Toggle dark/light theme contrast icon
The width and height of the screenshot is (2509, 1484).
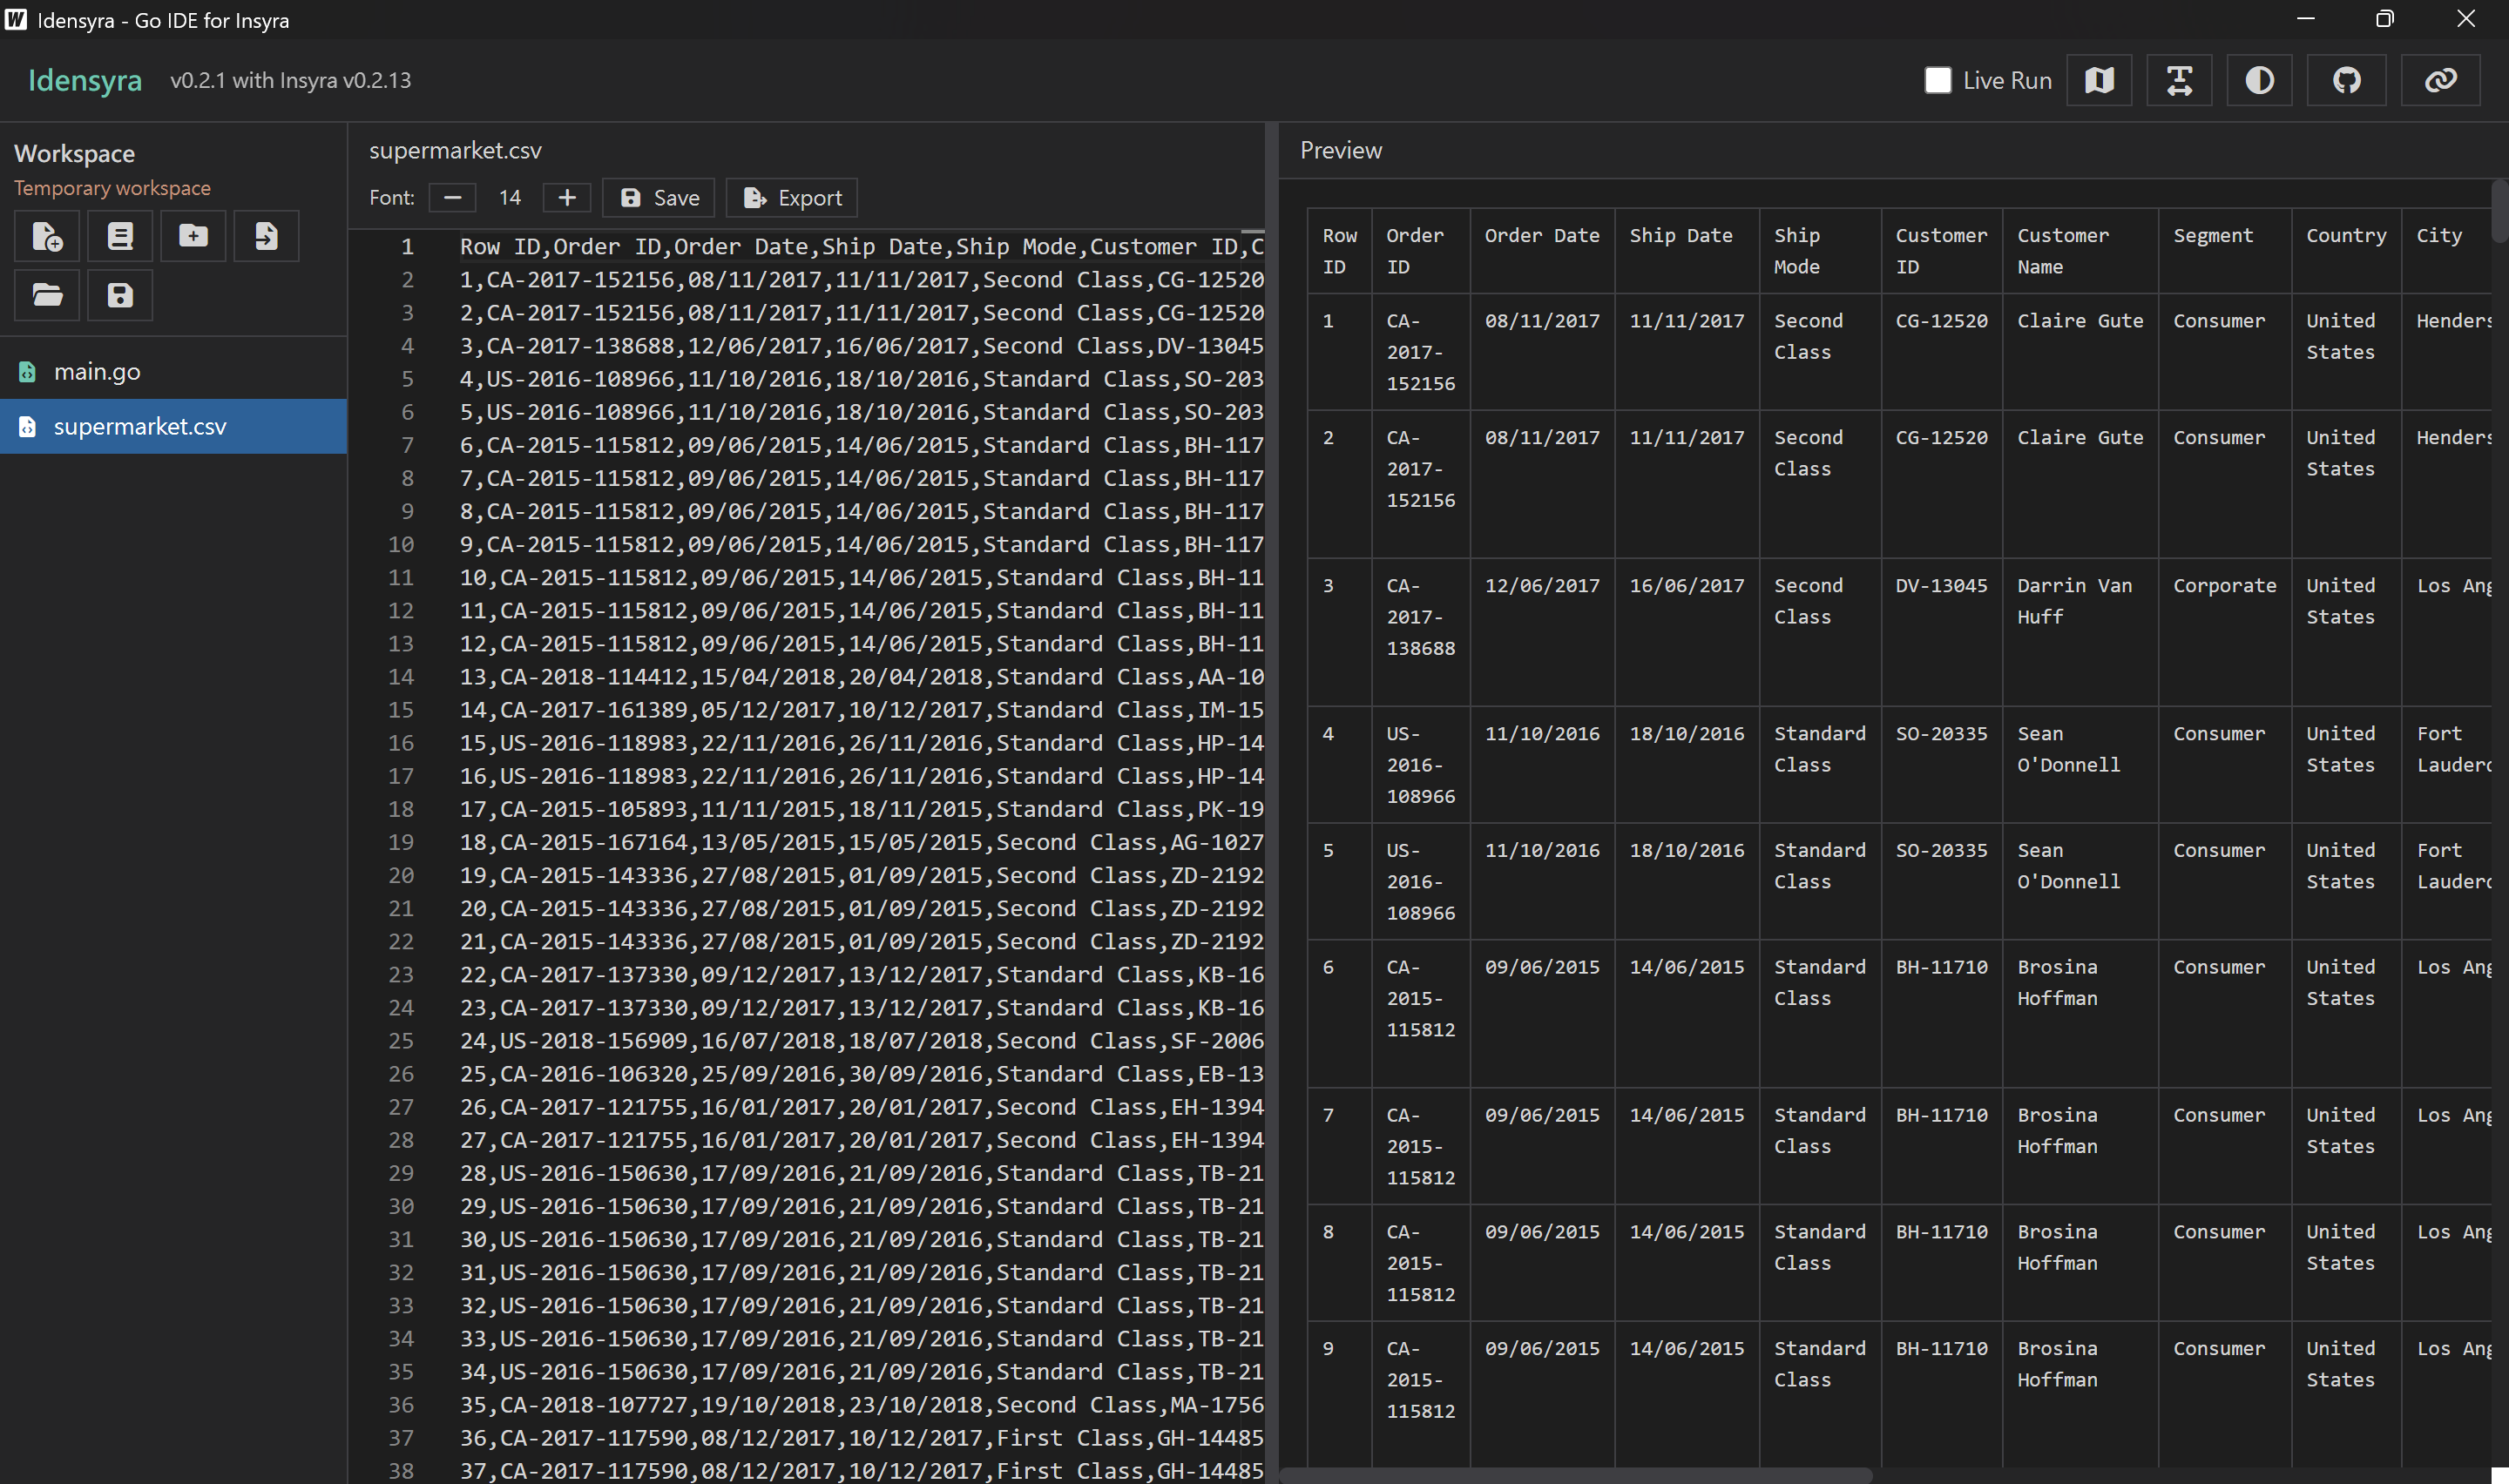point(2259,80)
